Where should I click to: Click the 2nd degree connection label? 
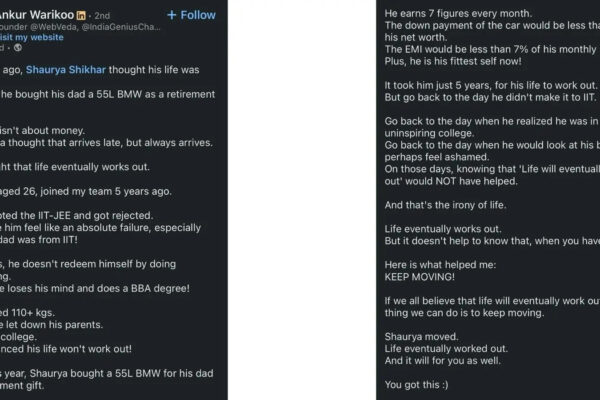click(x=102, y=16)
